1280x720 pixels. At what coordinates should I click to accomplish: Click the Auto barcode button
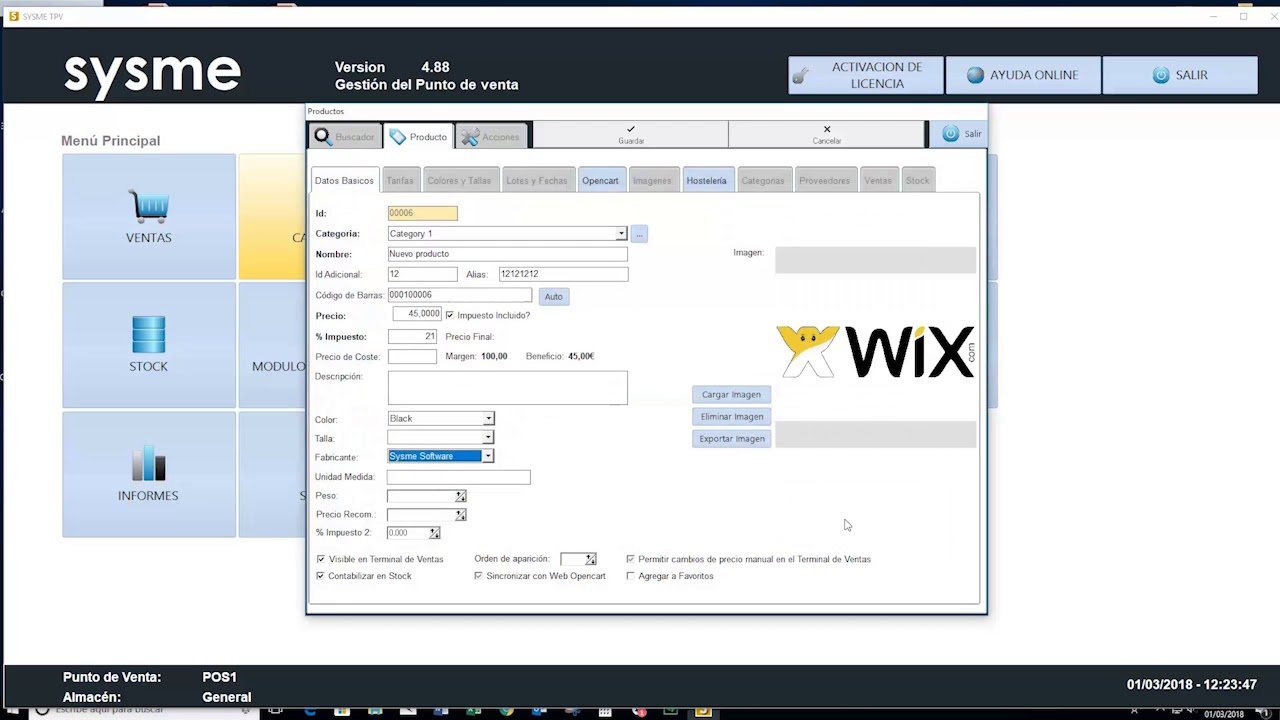553,296
